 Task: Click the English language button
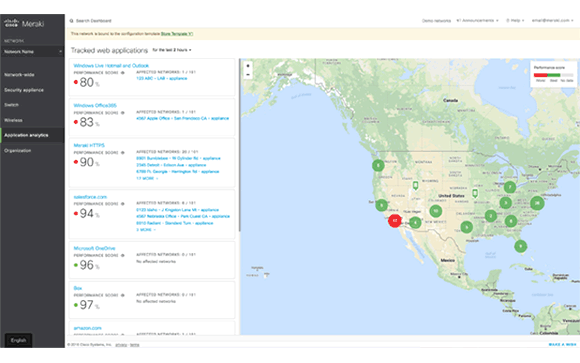tap(18, 340)
